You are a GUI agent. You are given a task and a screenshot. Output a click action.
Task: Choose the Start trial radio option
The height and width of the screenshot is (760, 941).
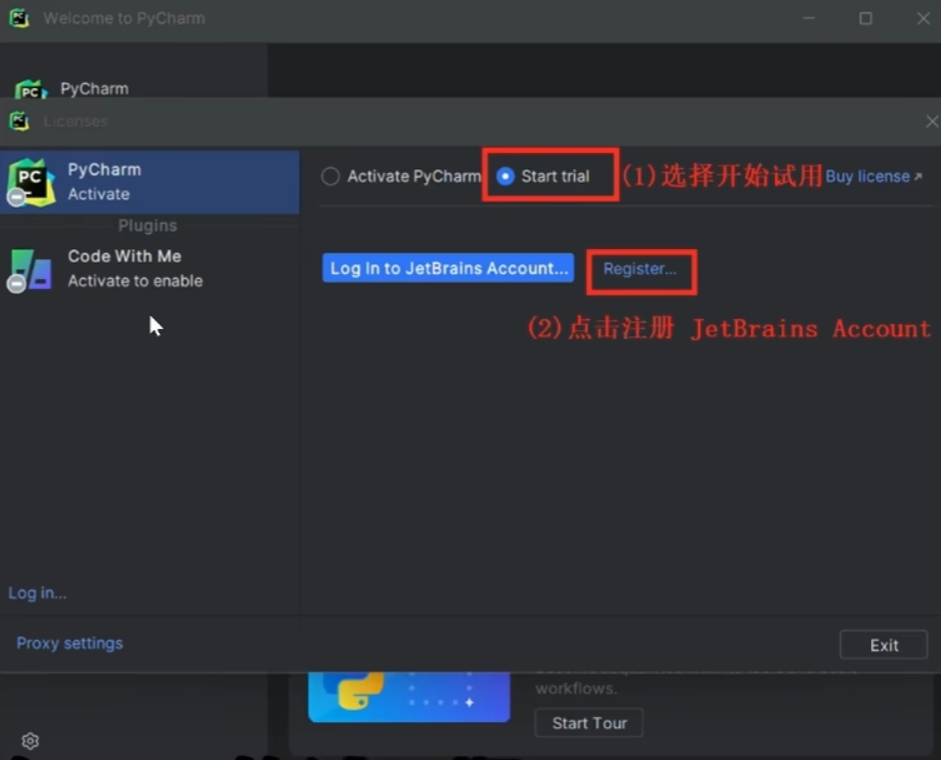506,177
